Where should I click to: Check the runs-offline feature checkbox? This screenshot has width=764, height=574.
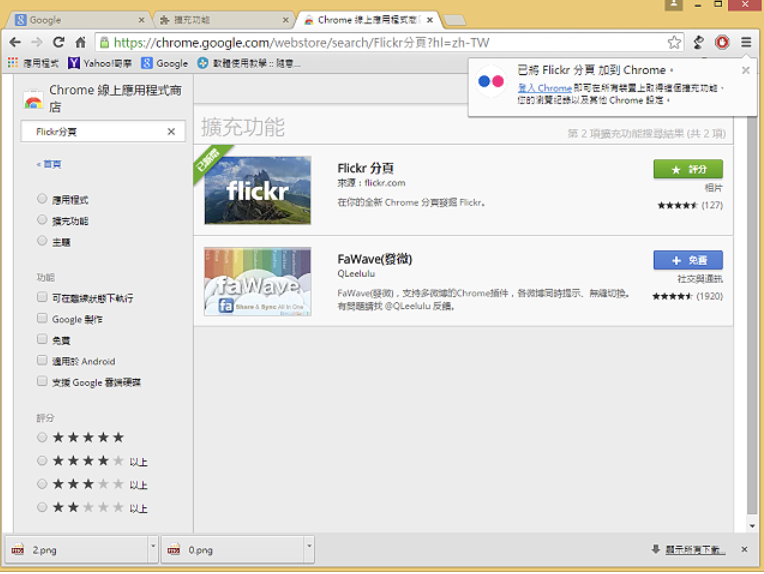point(42,297)
